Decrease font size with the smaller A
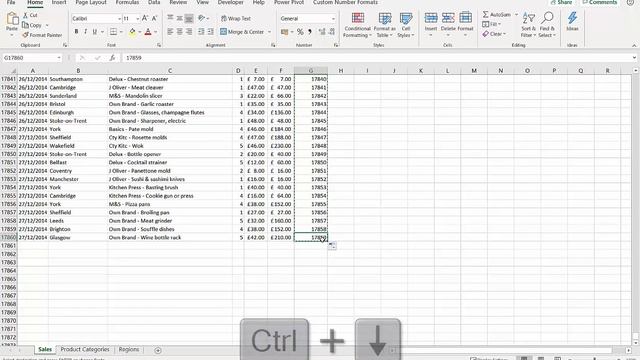This screenshot has height=360, width=640. point(154,18)
